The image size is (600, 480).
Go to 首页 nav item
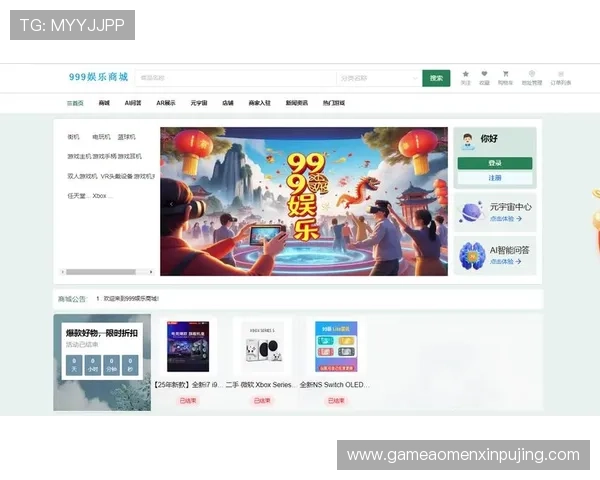point(75,103)
